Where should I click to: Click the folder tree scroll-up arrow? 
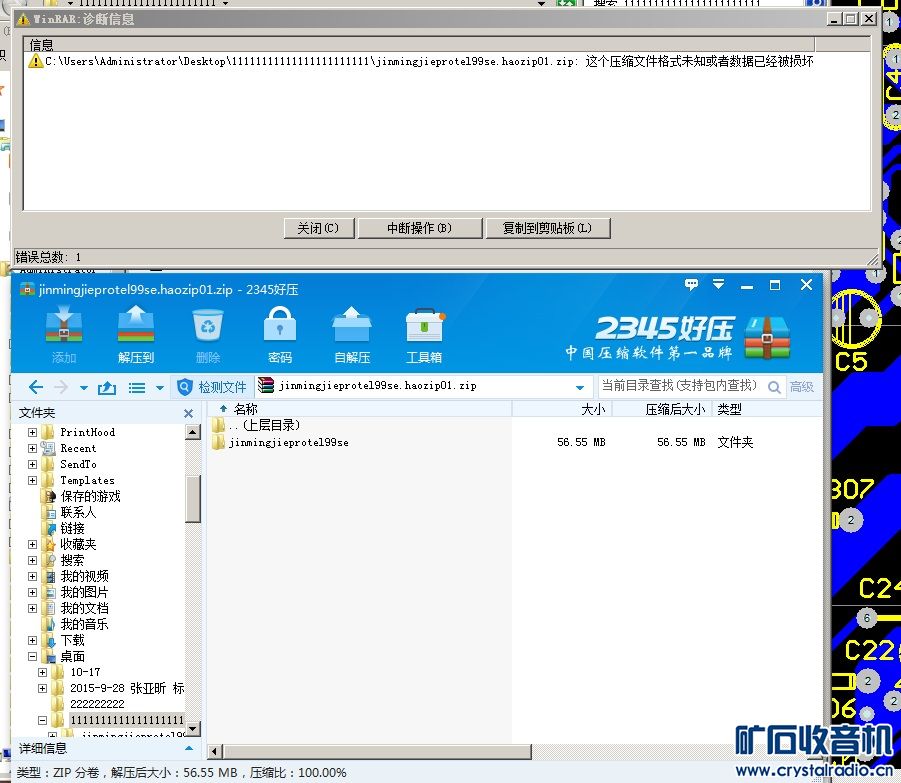coord(192,432)
